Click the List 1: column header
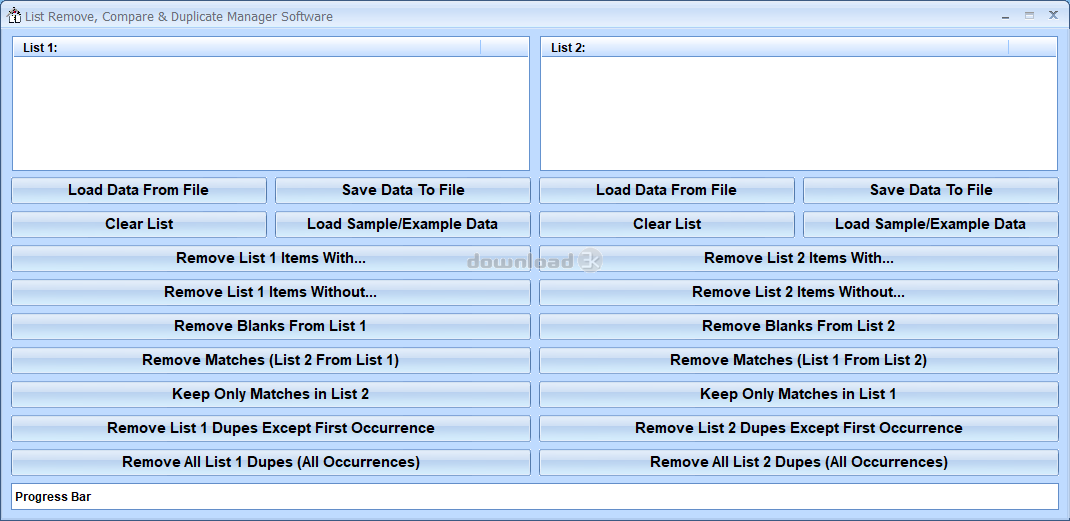Screen dimensions: 1070x521 click(x=247, y=47)
